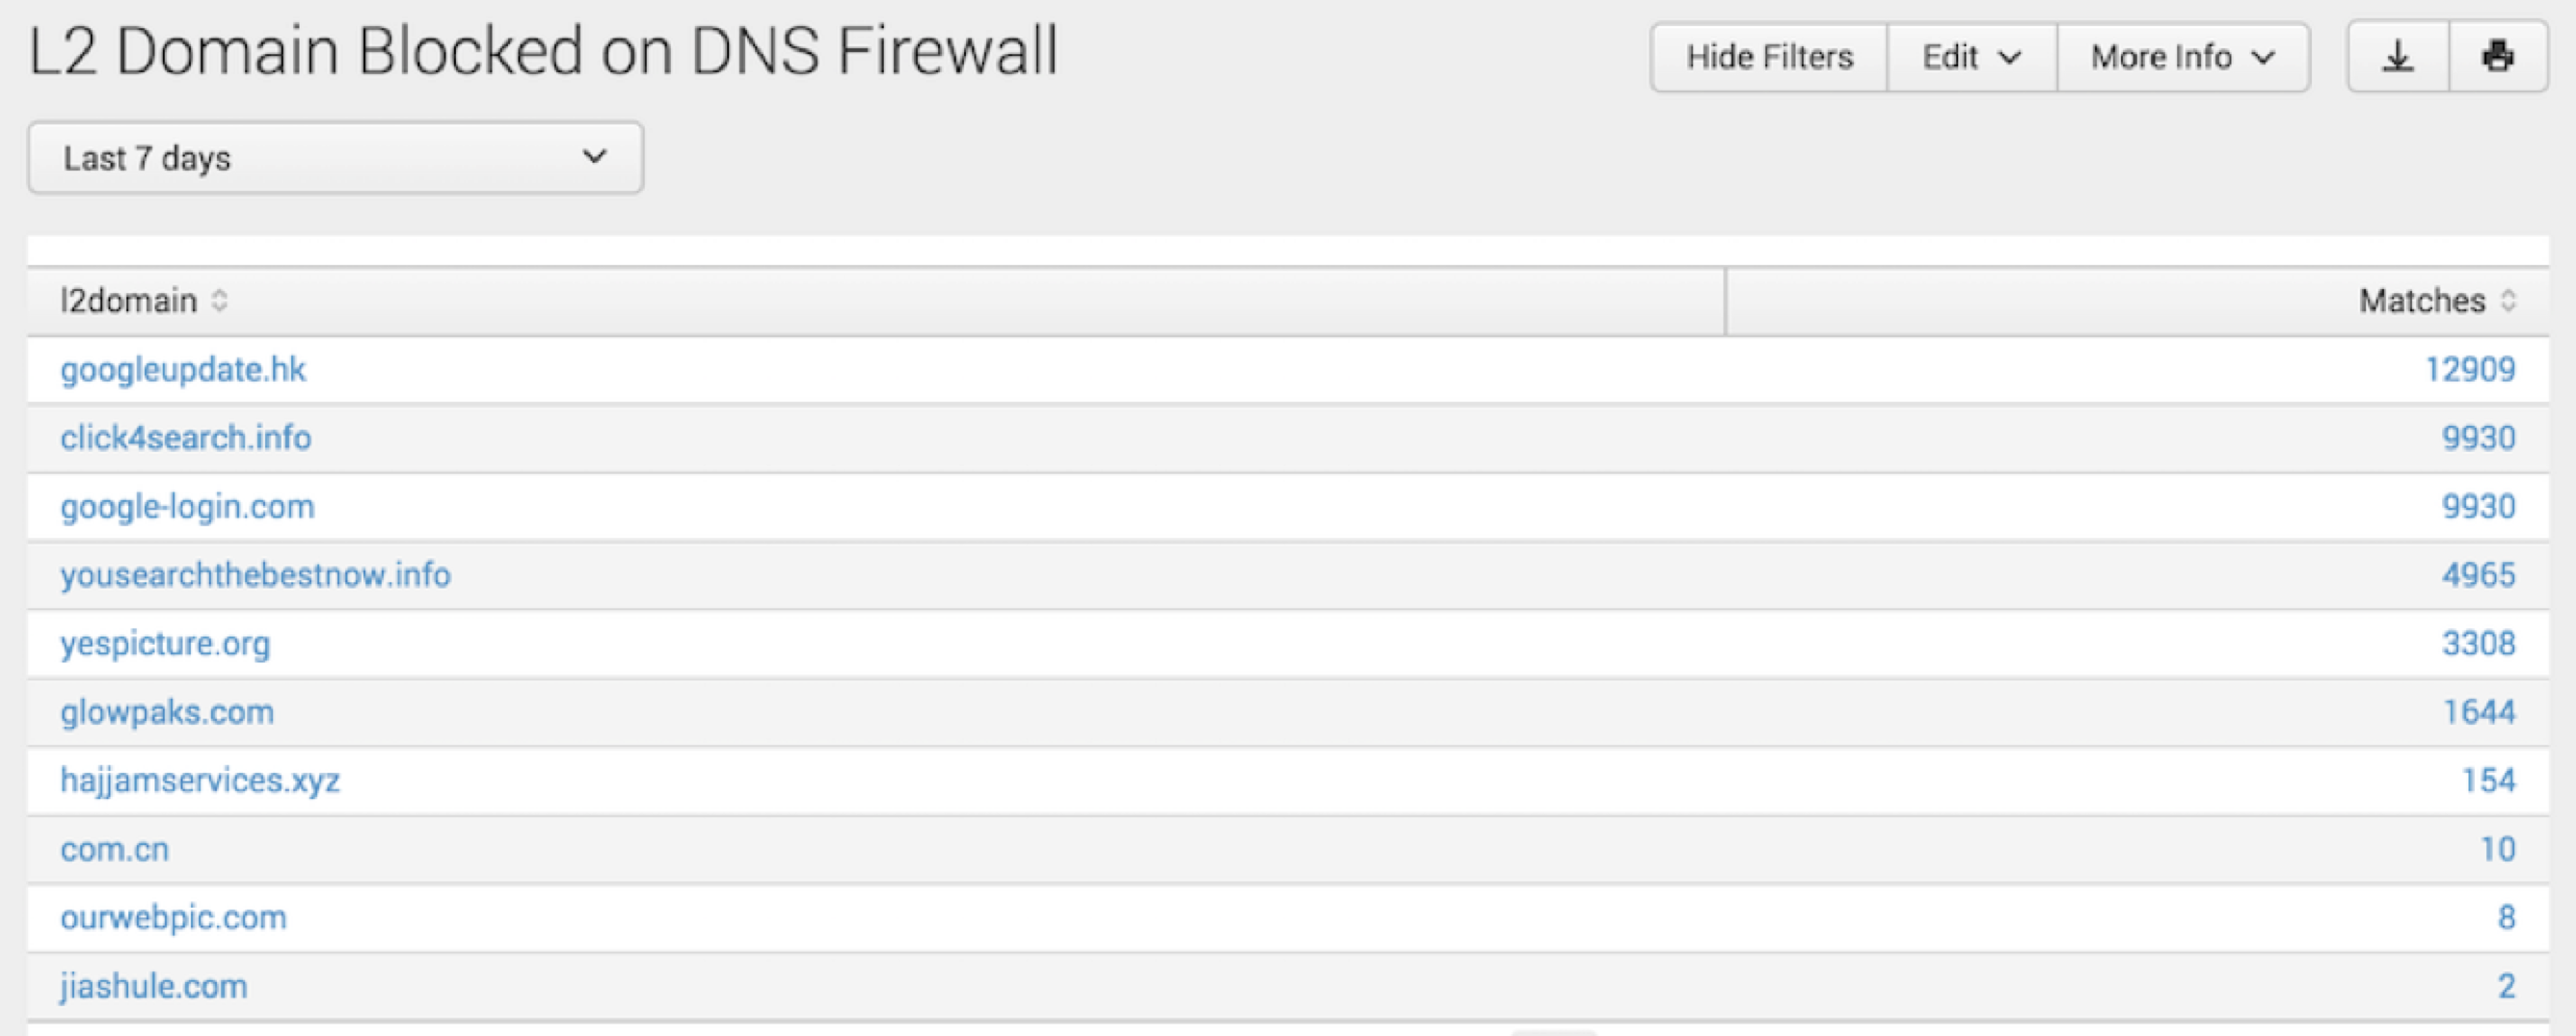Select the Matches column header
This screenshot has height=1036, width=2576.
[2425, 300]
